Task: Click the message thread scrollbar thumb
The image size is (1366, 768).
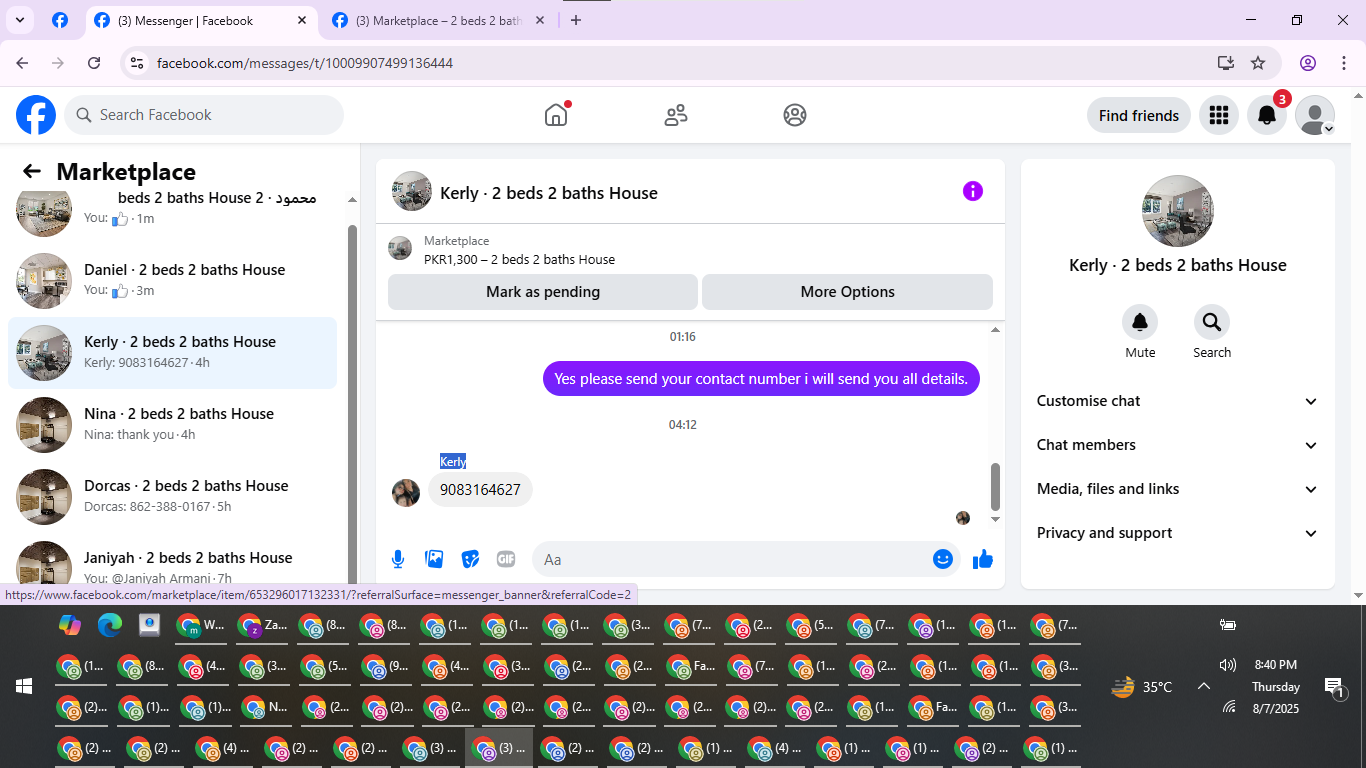Action: 995,487
